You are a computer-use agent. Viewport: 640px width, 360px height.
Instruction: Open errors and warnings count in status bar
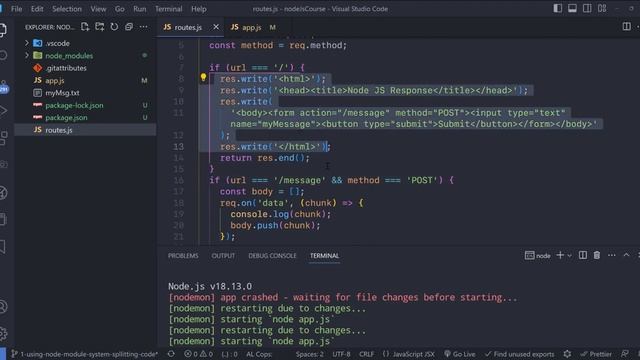[x=198, y=354]
